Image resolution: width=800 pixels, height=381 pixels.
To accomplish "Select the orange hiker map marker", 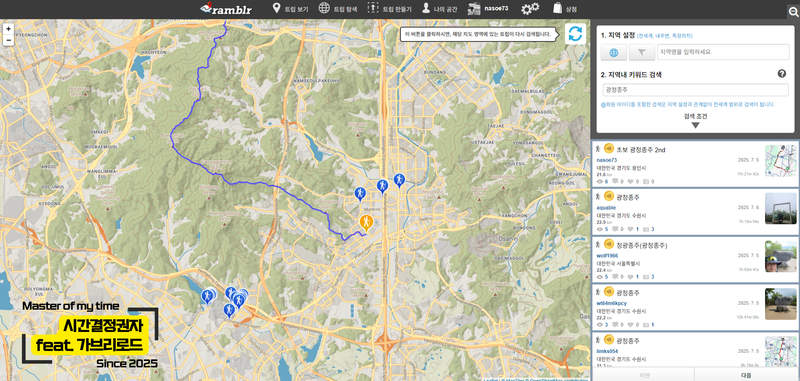I will 366,223.
